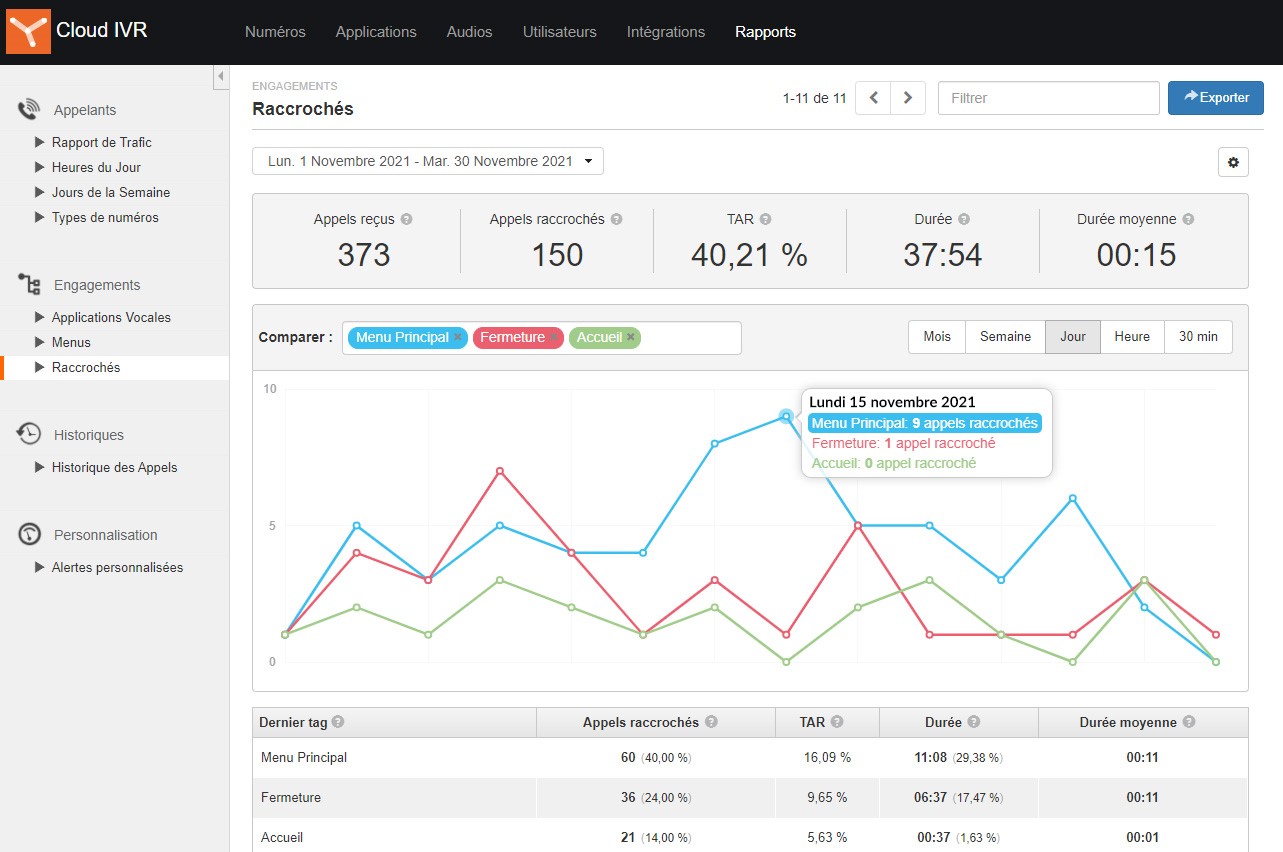Expand Historique des Appels entry

[x=114, y=467]
